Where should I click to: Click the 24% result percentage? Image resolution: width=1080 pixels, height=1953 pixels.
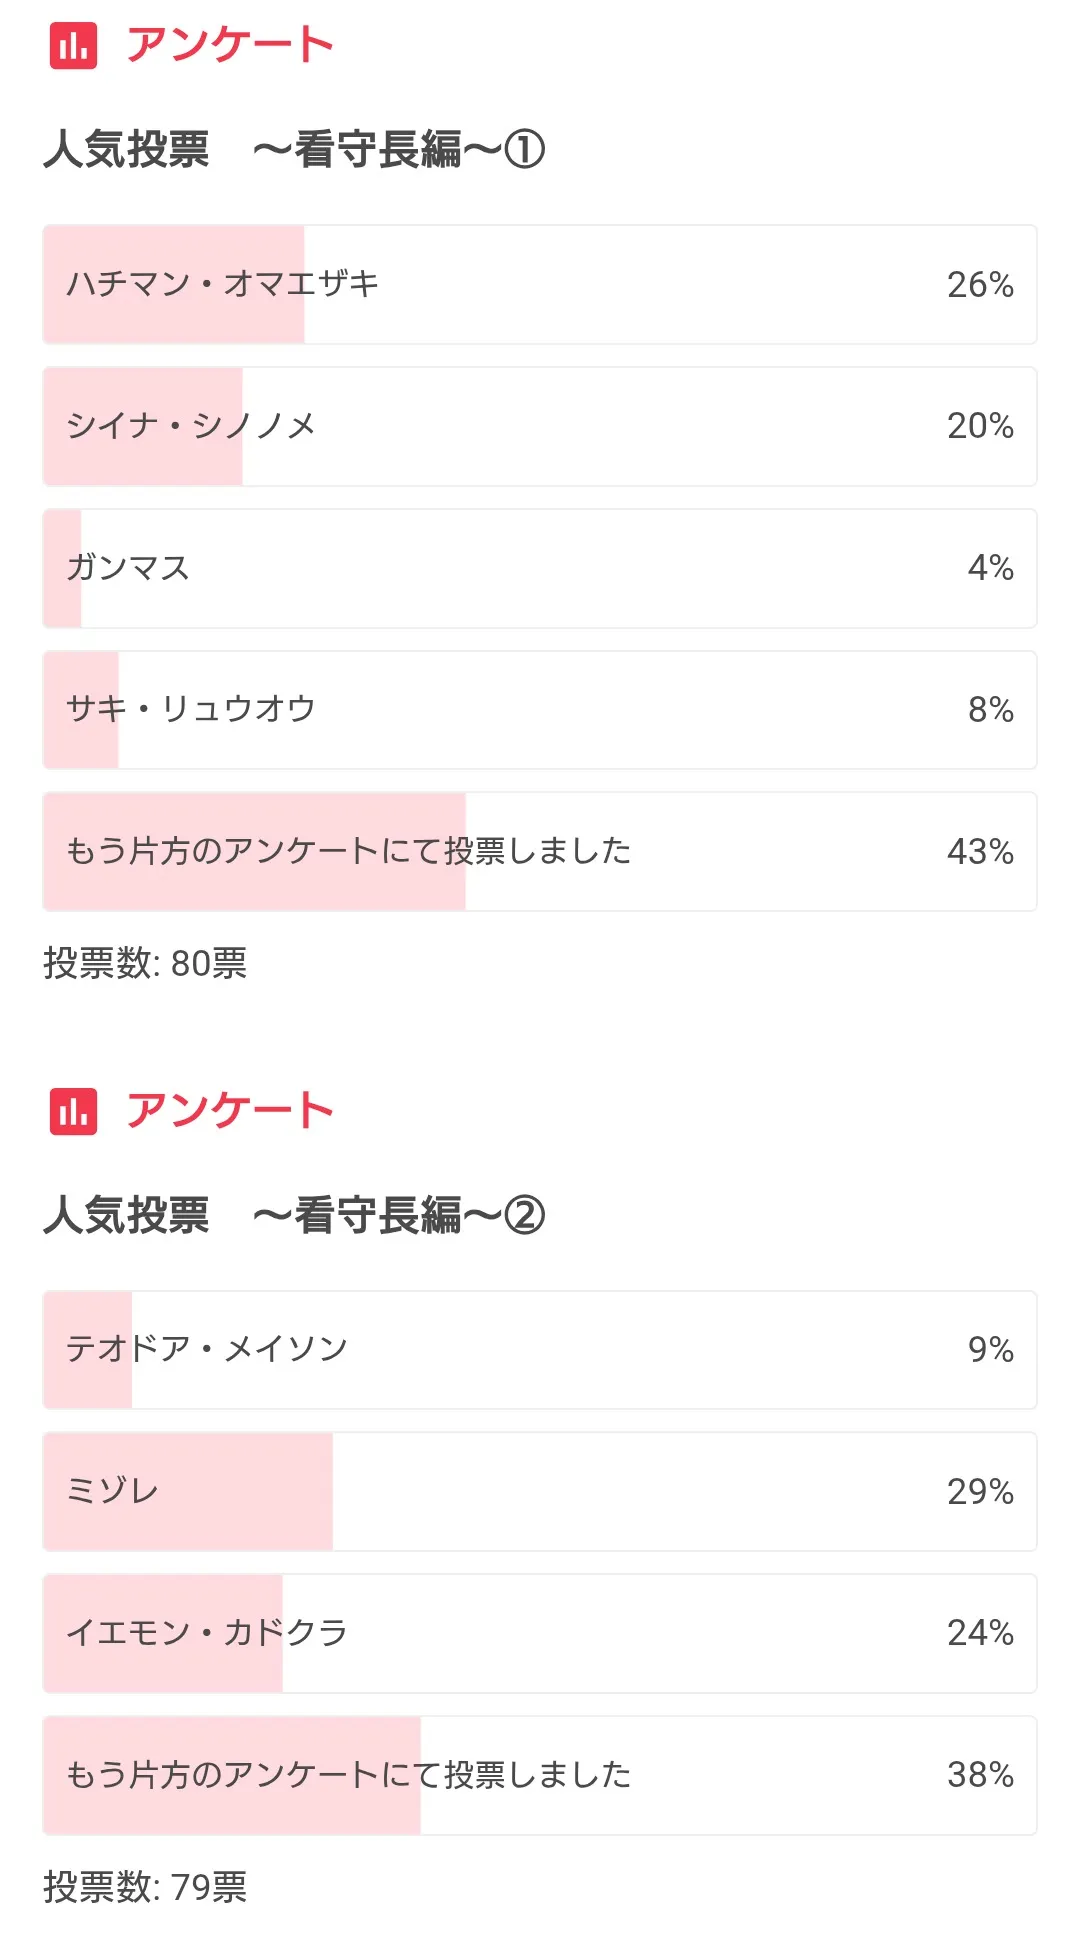pos(980,1633)
